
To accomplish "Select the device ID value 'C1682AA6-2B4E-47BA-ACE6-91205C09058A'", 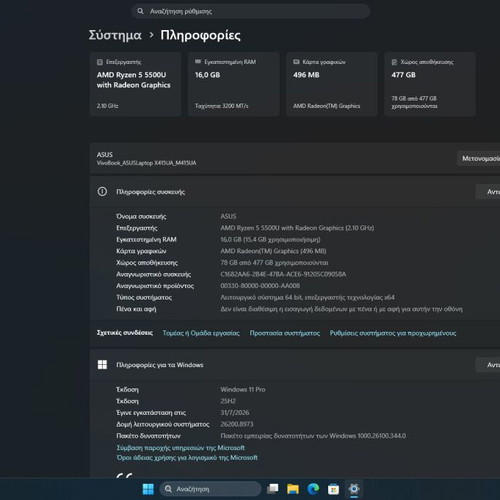I will point(283,274).
